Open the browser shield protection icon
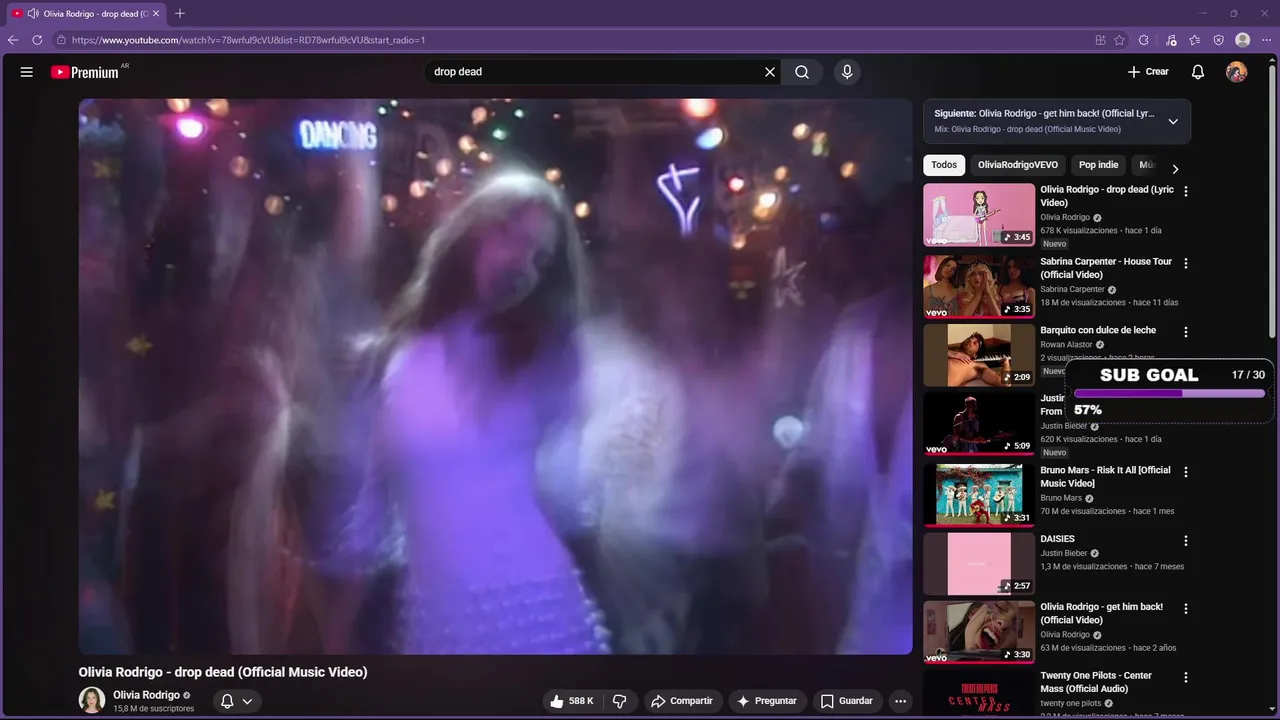The image size is (1280, 720). (x=1219, y=40)
